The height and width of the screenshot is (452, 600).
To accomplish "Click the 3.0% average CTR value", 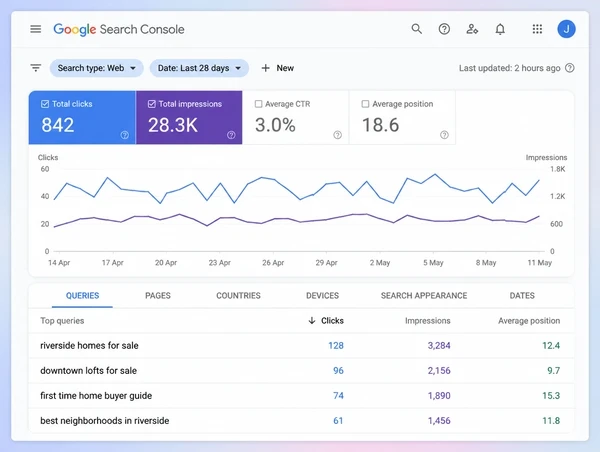I will click(275, 125).
